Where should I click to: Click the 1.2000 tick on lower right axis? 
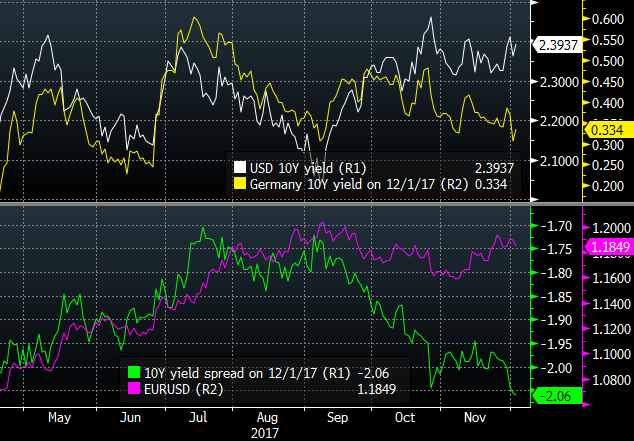pyautogui.click(x=609, y=226)
